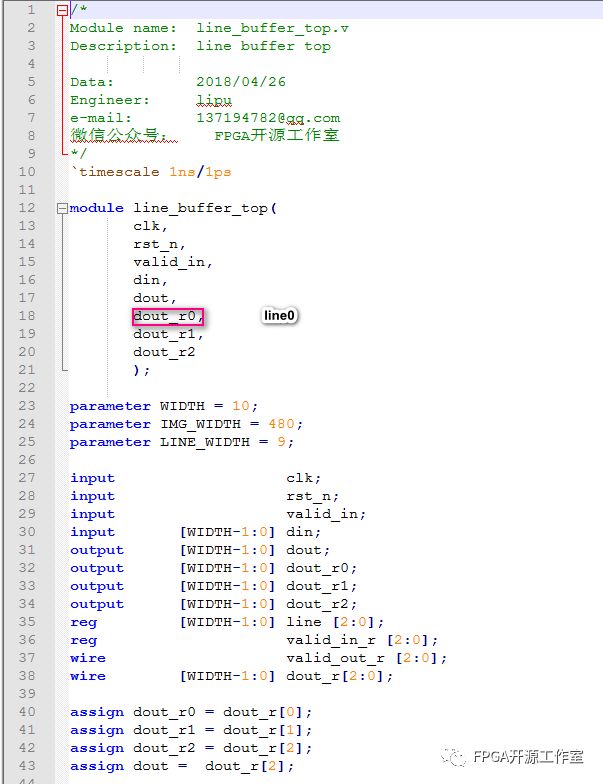Collapse the comment block fold marker on line 1
The width and height of the screenshot is (603, 784).
[63, 10]
